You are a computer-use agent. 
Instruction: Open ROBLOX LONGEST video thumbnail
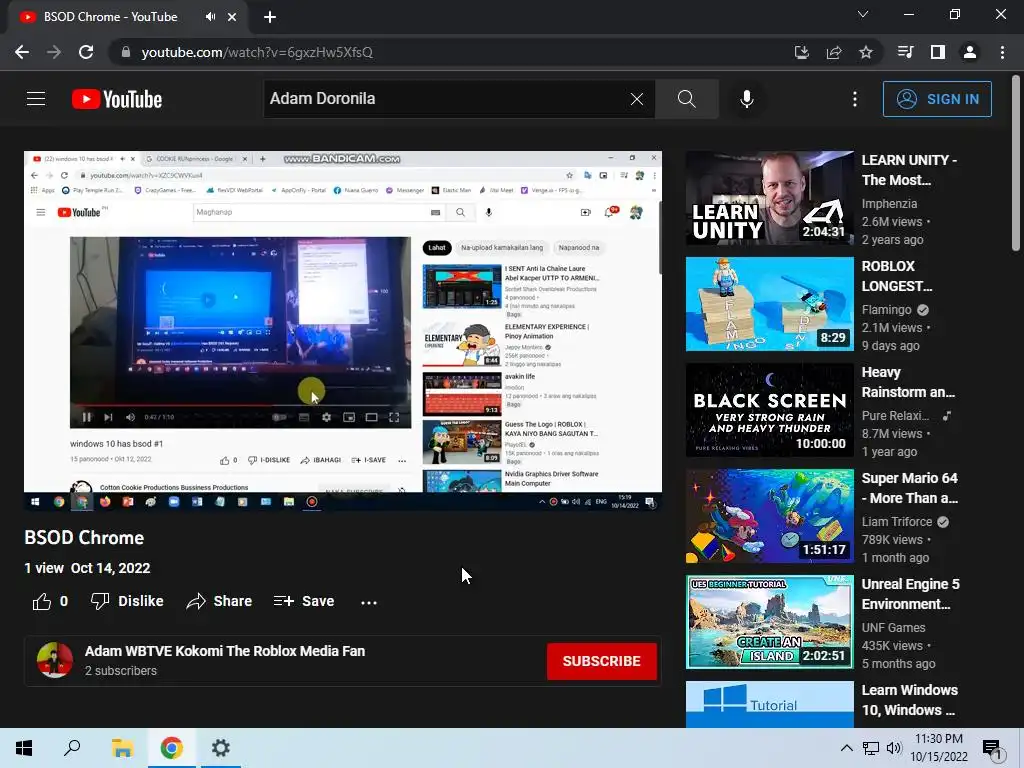coord(769,304)
